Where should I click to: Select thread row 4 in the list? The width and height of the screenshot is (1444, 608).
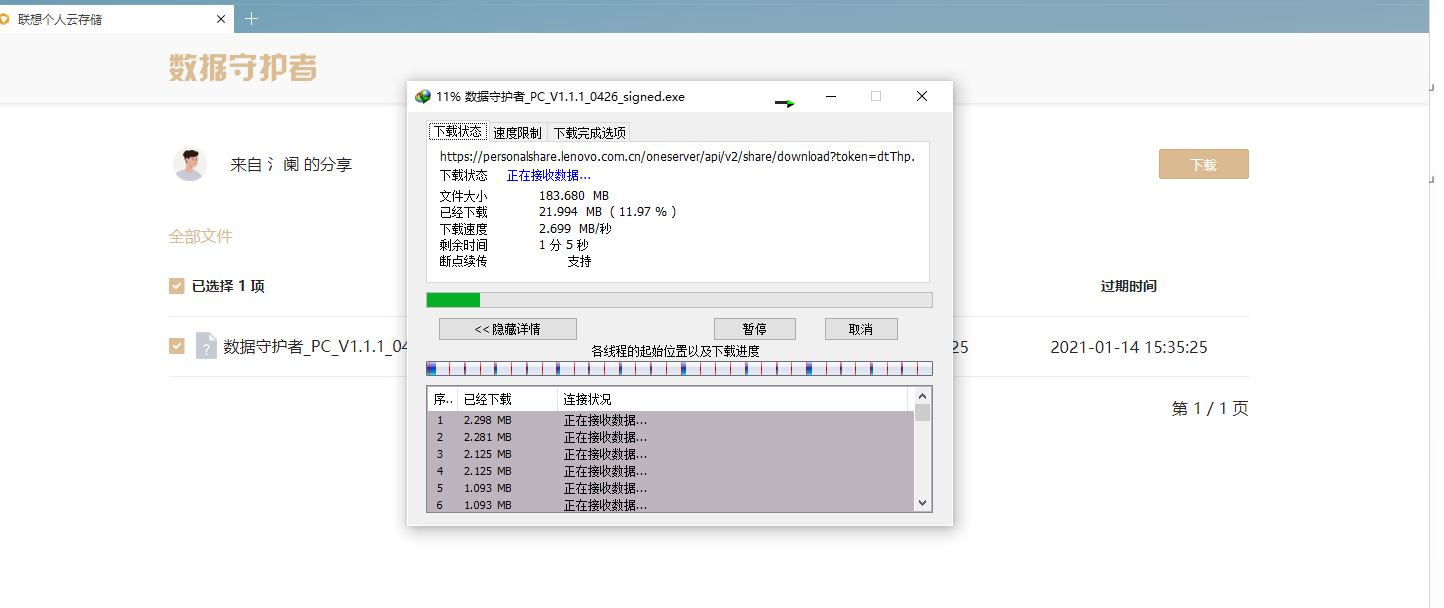point(671,471)
